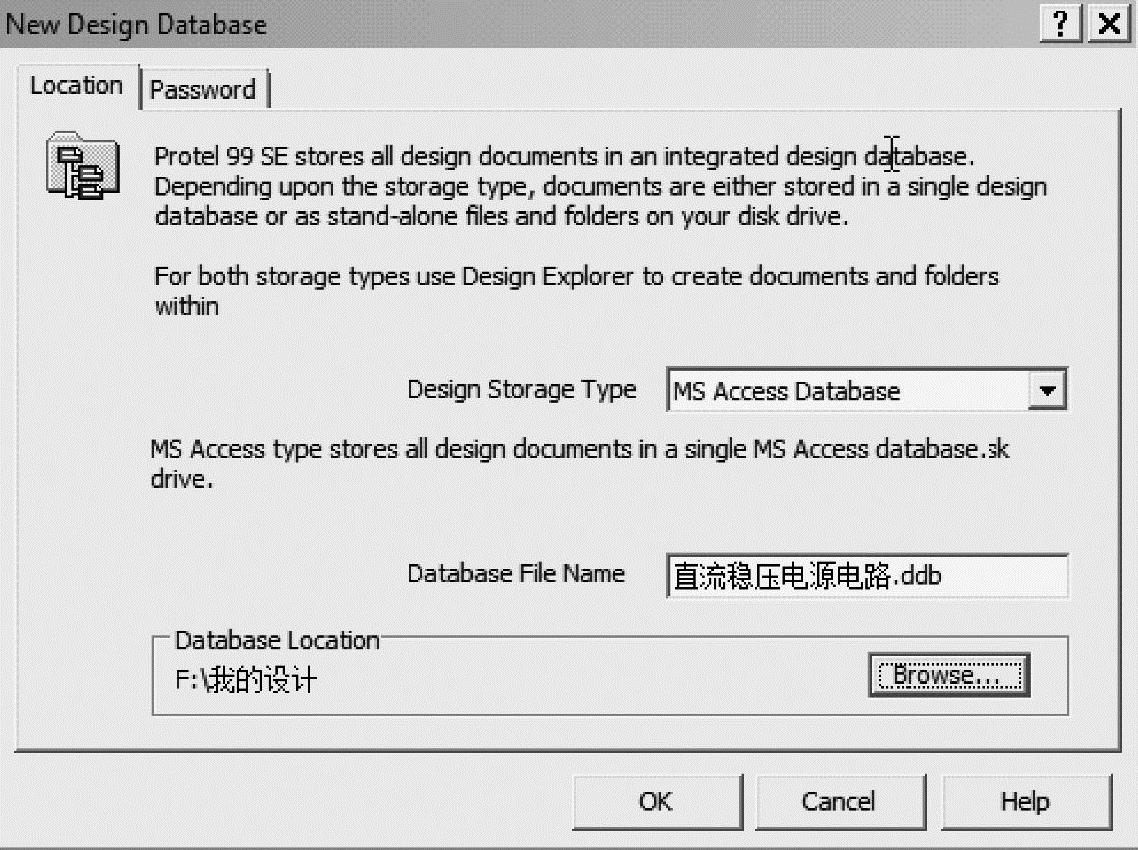1138x850 pixels.
Task: Click the F:\我的设计 location path text
Action: click(246, 682)
